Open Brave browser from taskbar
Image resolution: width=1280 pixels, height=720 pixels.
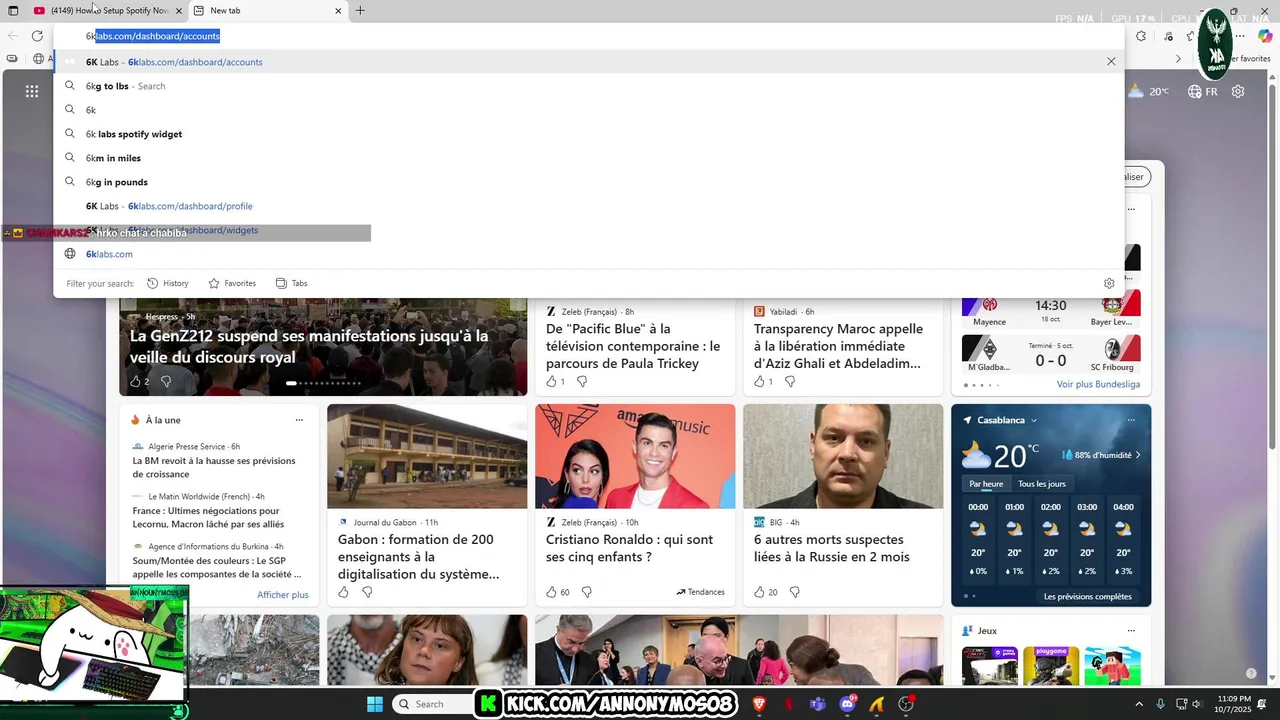pos(759,704)
